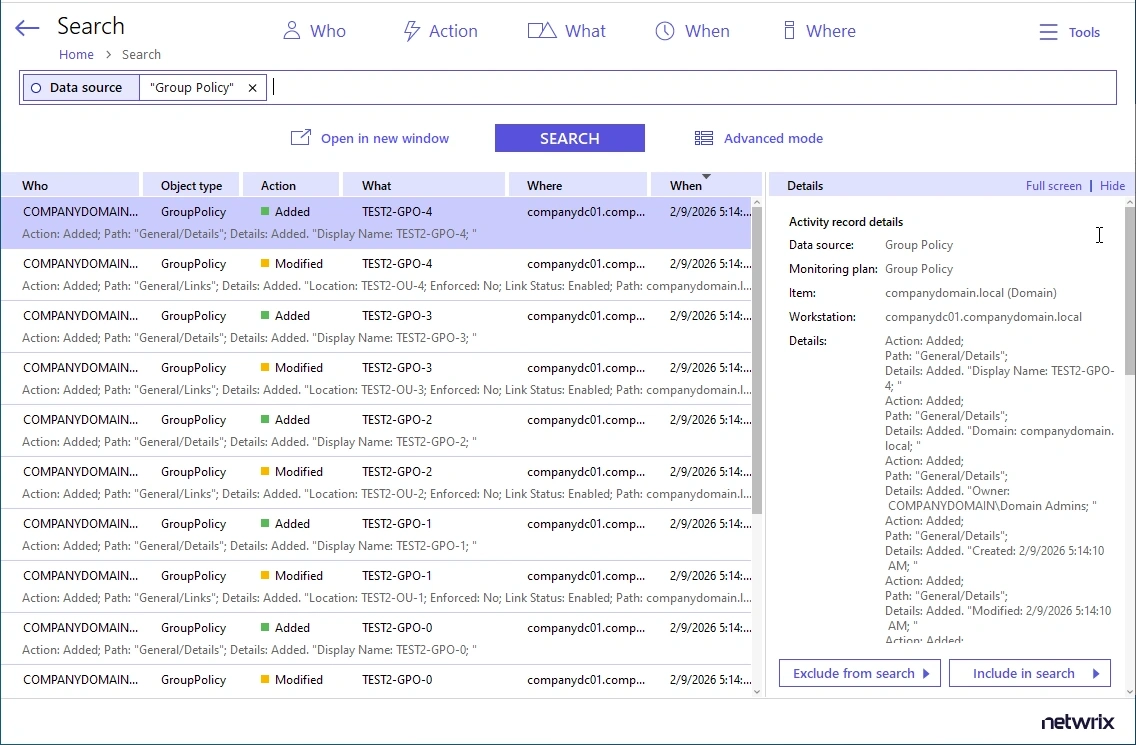Expand the Exclude from search menu
The image size is (1136, 745).
[x=860, y=673]
